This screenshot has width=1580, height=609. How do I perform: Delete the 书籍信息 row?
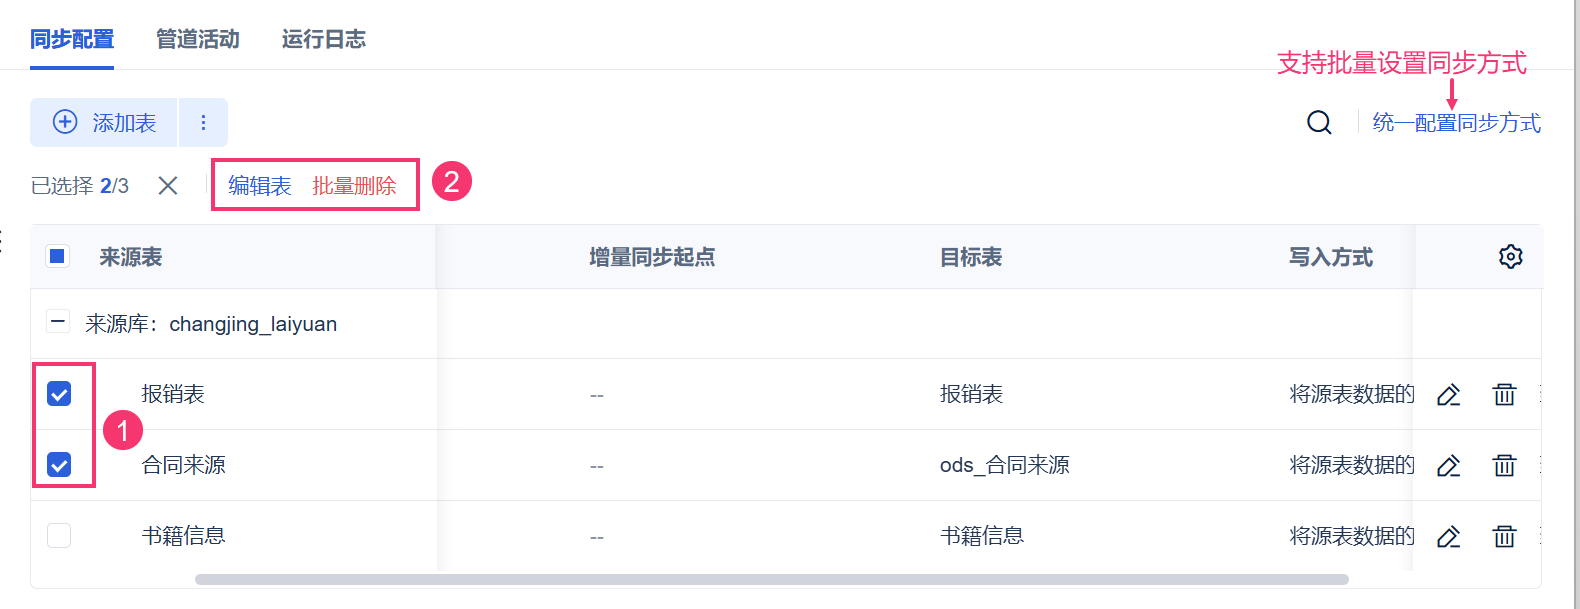tap(1504, 537)
